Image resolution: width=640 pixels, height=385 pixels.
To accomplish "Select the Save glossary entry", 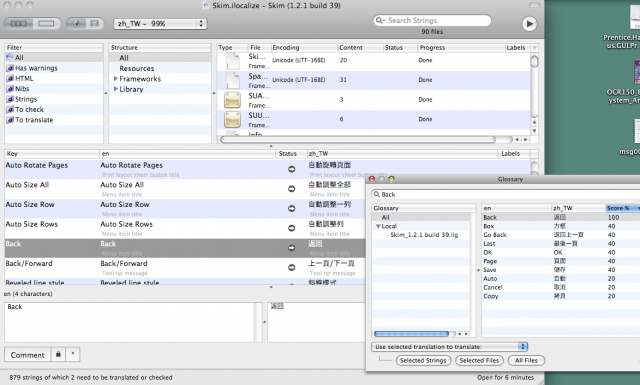I will coord(561,270).
